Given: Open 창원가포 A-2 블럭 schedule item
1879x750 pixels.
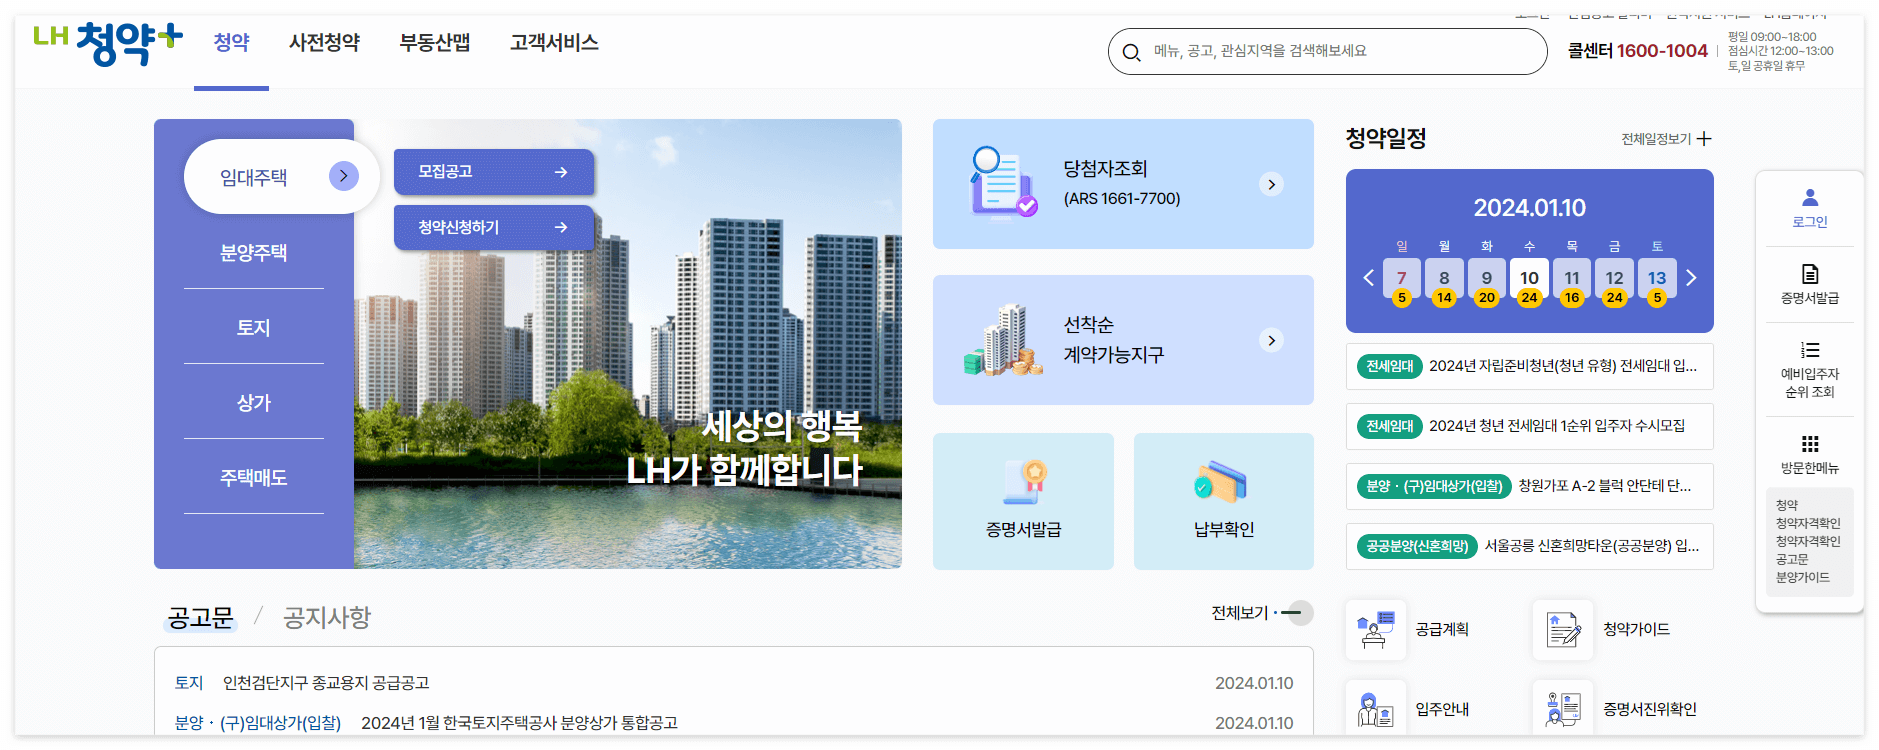Looking at the screenshot, I should pyautogui.click(x=1530, y=486).
